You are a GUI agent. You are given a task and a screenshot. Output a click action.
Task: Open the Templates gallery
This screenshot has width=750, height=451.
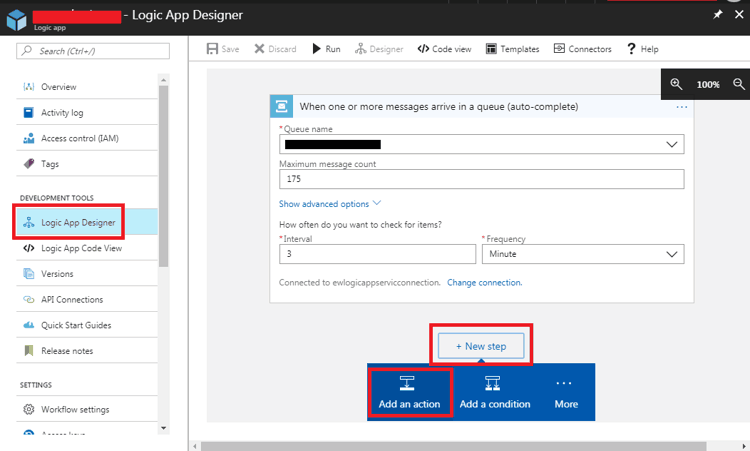[512, 49]
